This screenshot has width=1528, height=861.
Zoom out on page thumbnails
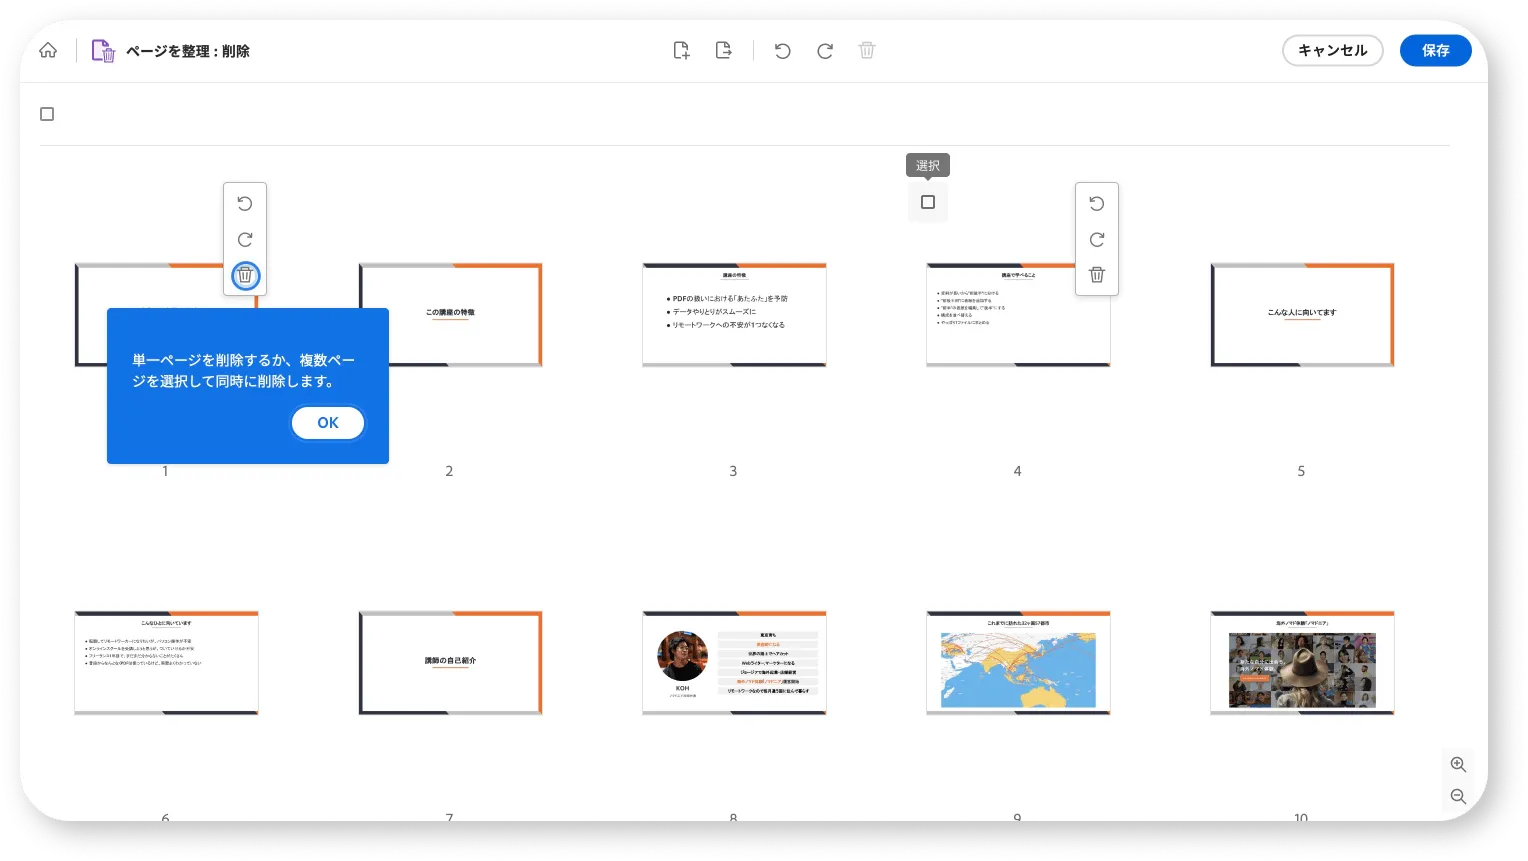(1459, 797)
